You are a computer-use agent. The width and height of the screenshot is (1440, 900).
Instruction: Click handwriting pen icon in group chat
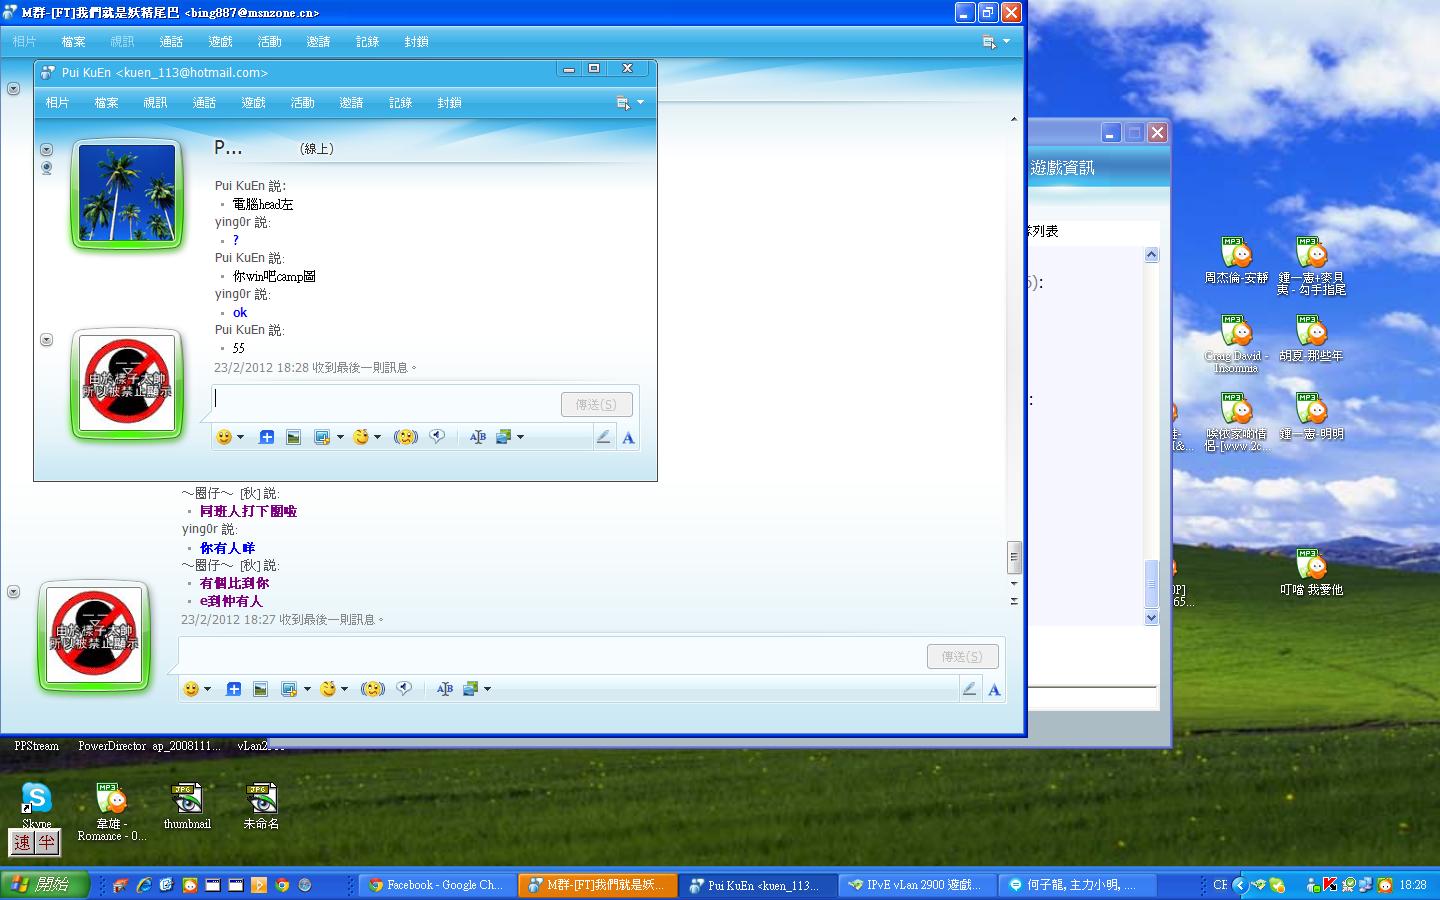click(x=969, y=689)
